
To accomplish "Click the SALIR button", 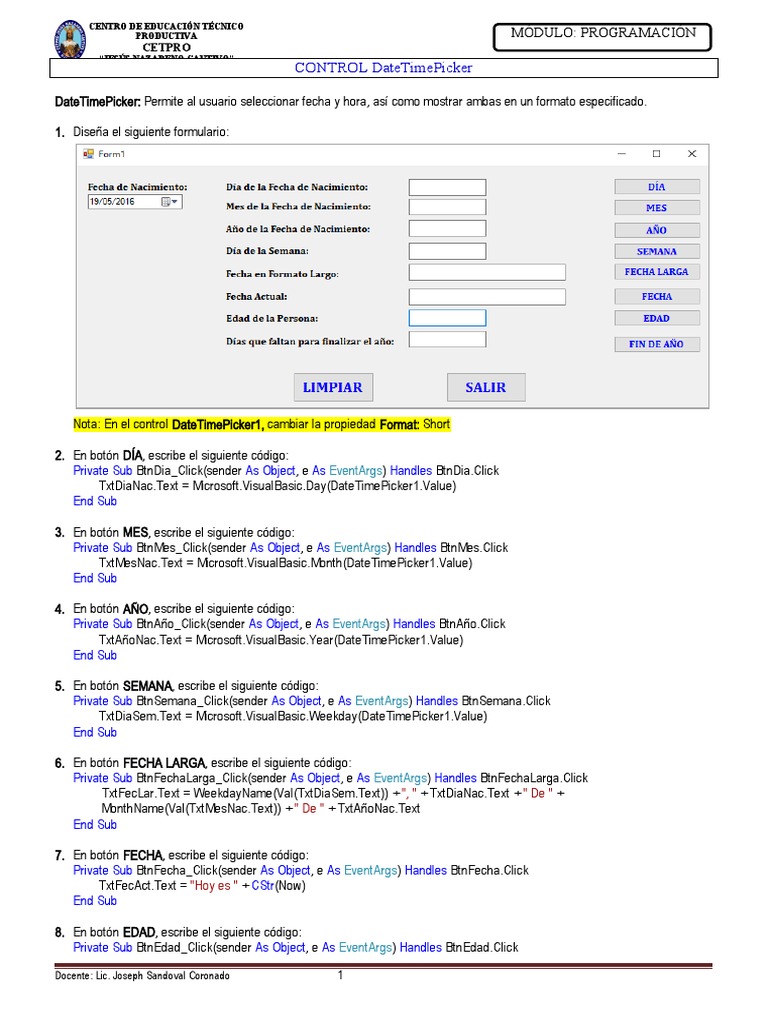I will pos(486,387).
